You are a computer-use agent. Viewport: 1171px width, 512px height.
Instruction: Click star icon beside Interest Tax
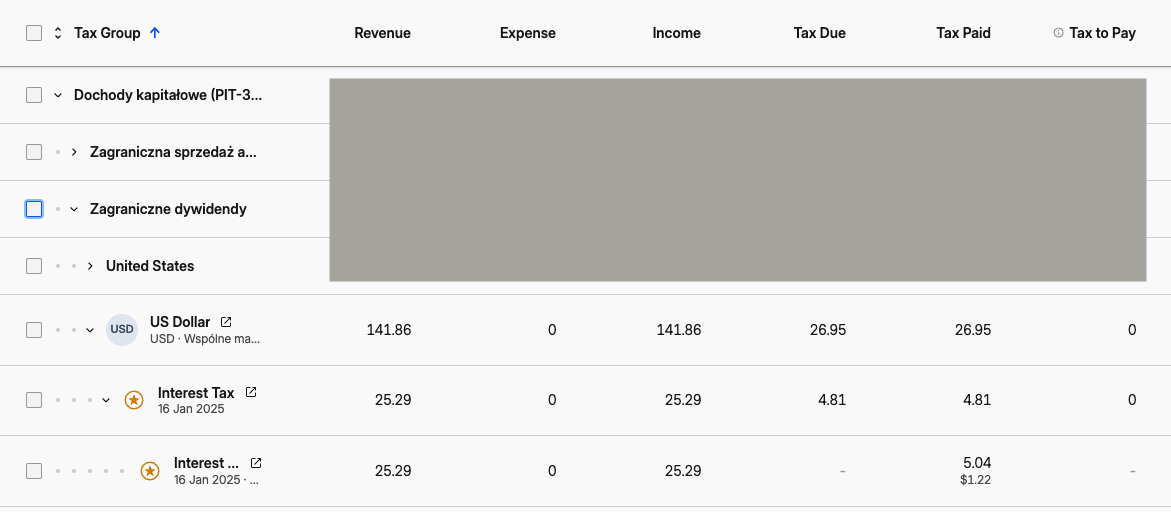coord(134,400)
